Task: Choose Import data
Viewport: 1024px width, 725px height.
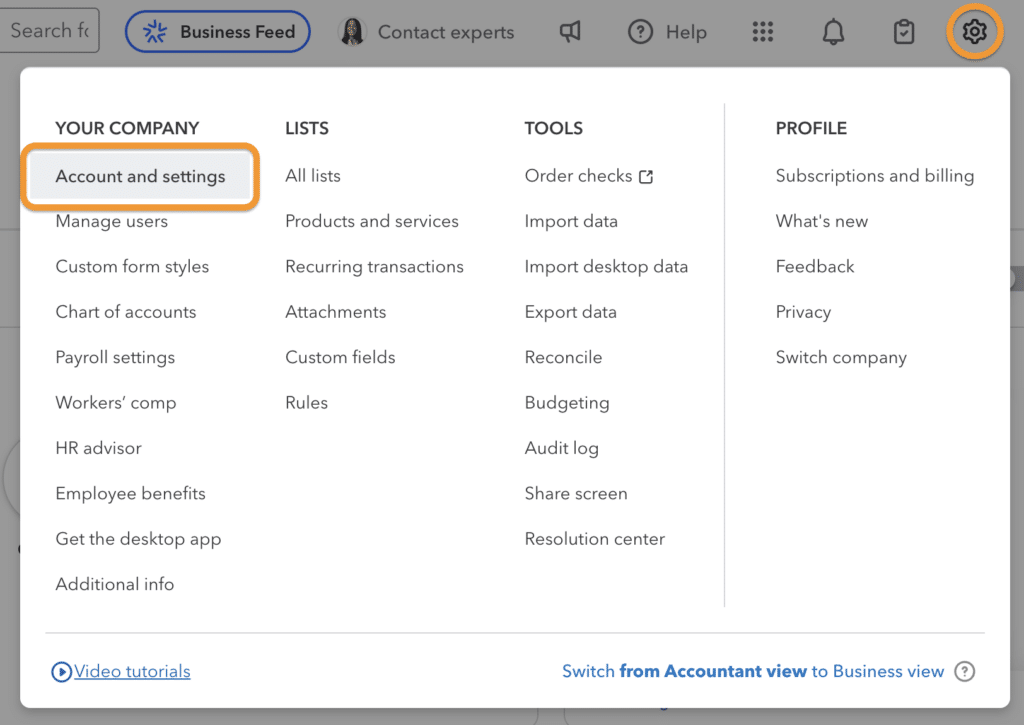Action: pyautogui.click(x=571, y=221)
